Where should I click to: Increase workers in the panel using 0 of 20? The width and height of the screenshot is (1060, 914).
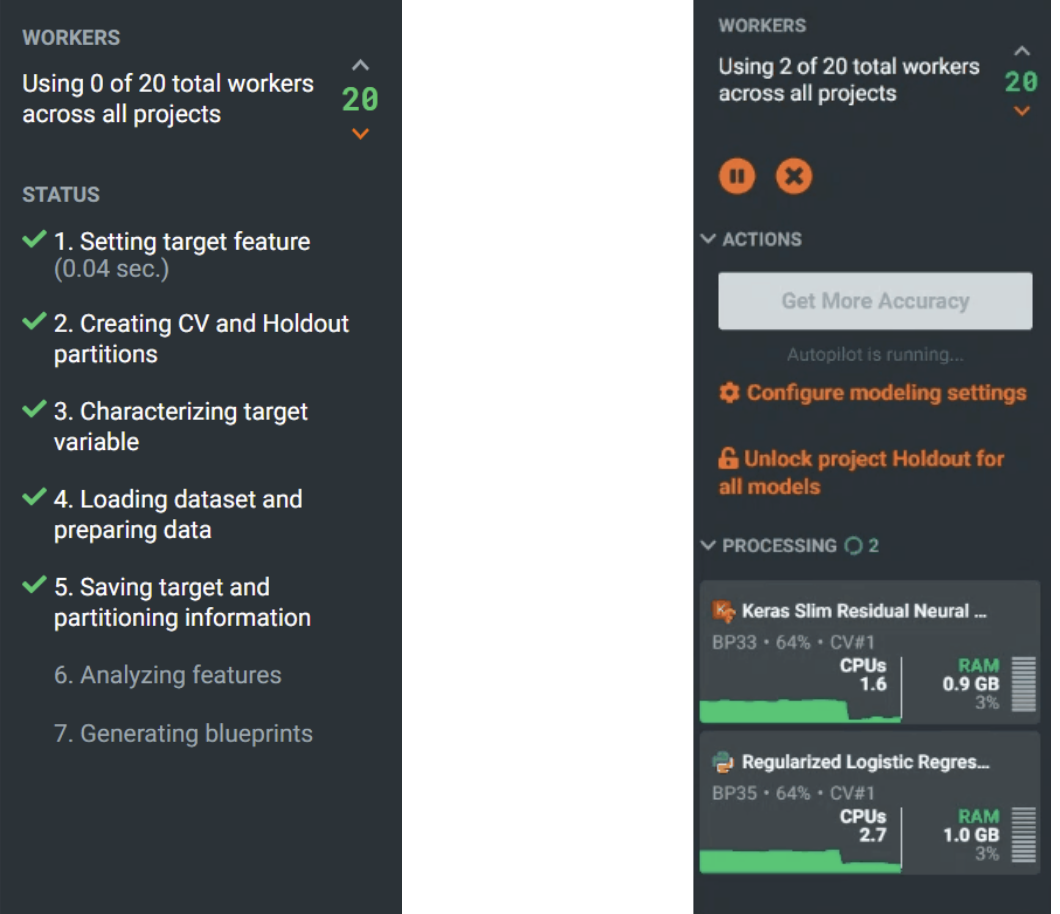pos(361,66)
